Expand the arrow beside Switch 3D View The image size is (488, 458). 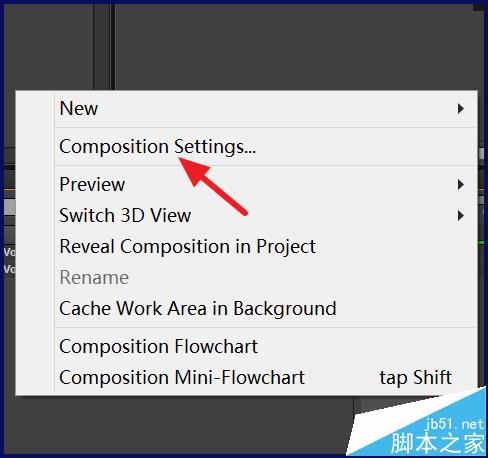point(461,216)
